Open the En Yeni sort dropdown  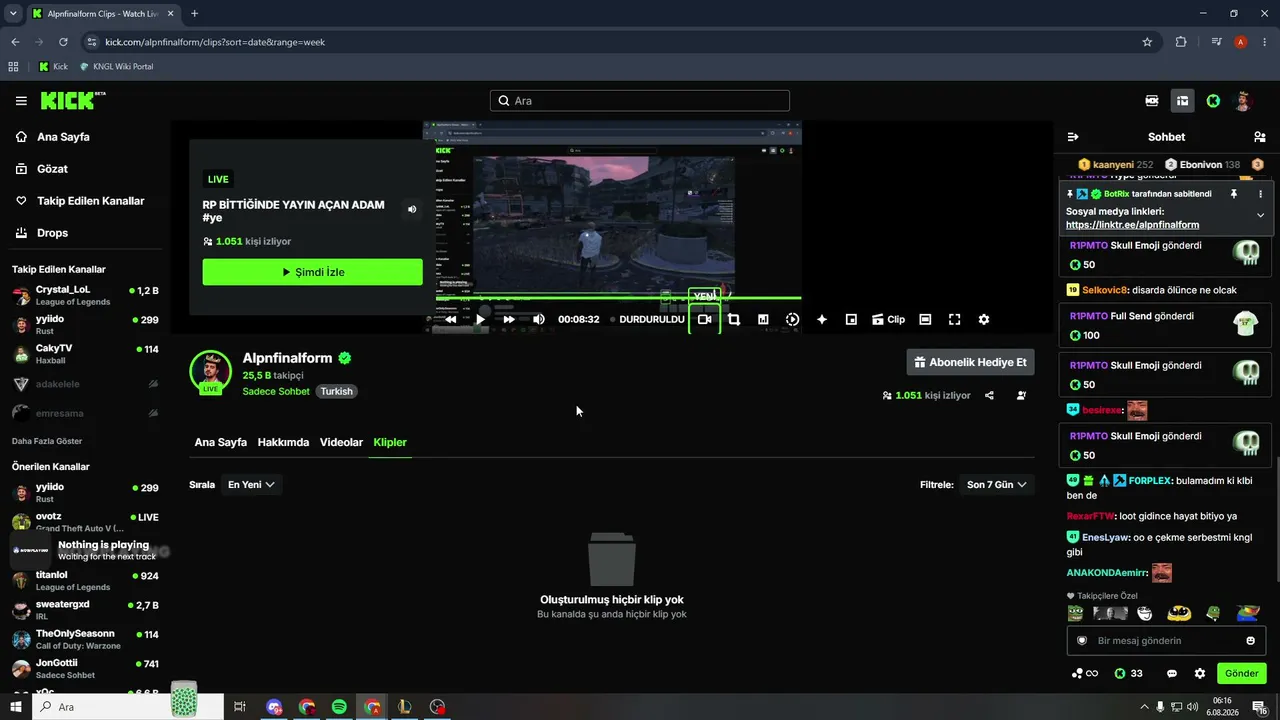pyautogui.click(x=251, y=484)
